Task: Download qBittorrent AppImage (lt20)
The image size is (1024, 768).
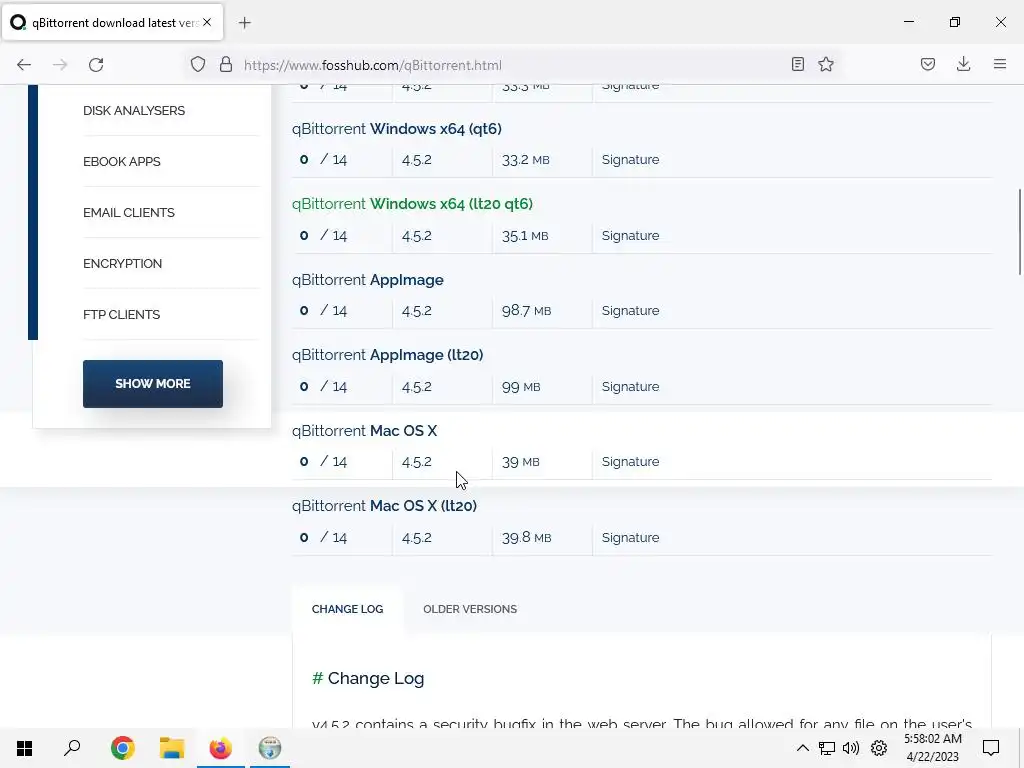Action: (387, 355)
